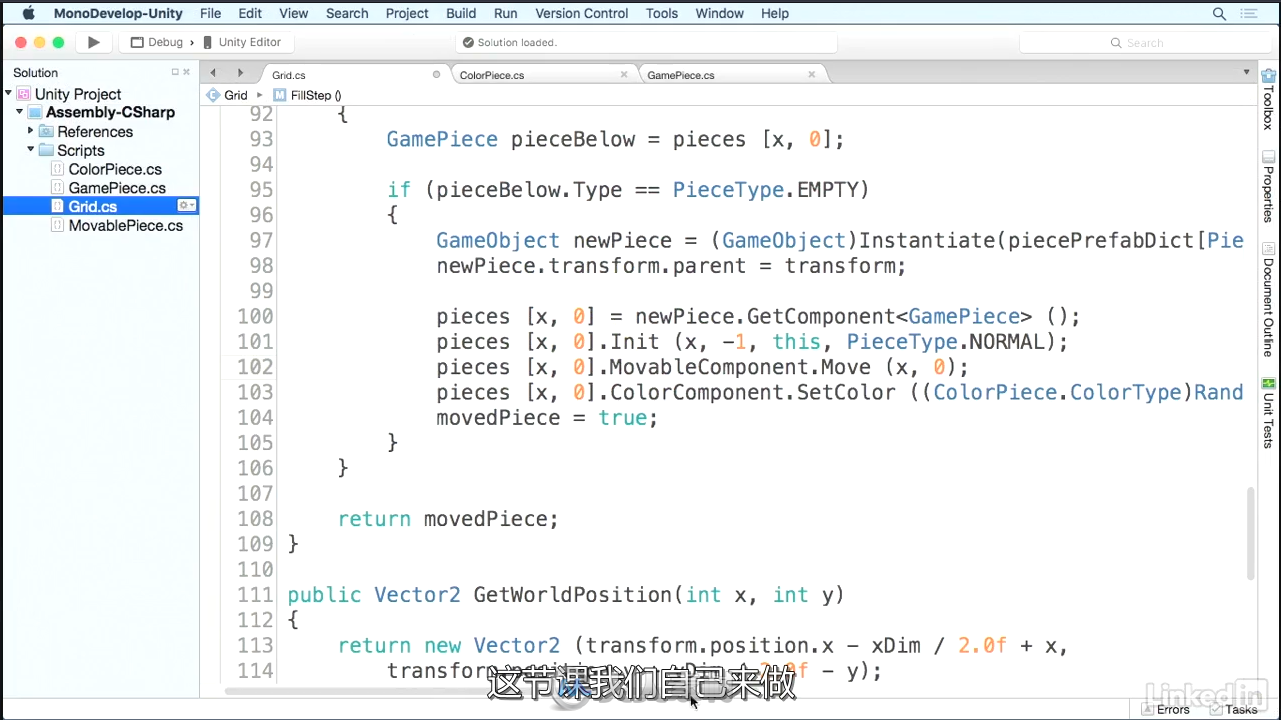The height and width of the screenshot is (720, 1281).
Task: Open the MonoDevelop-Unity application menu
Action: click(119, 13)
